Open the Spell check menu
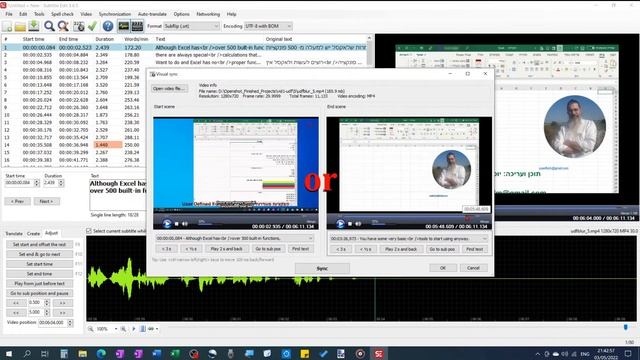The height and width of the screenshot is (360, 640). pos(62,14)
